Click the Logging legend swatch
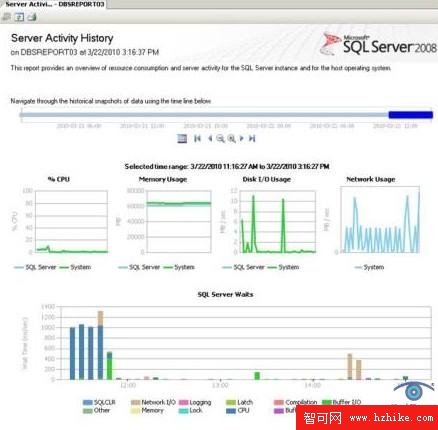438x430 pixels. (x=183, y=402)
